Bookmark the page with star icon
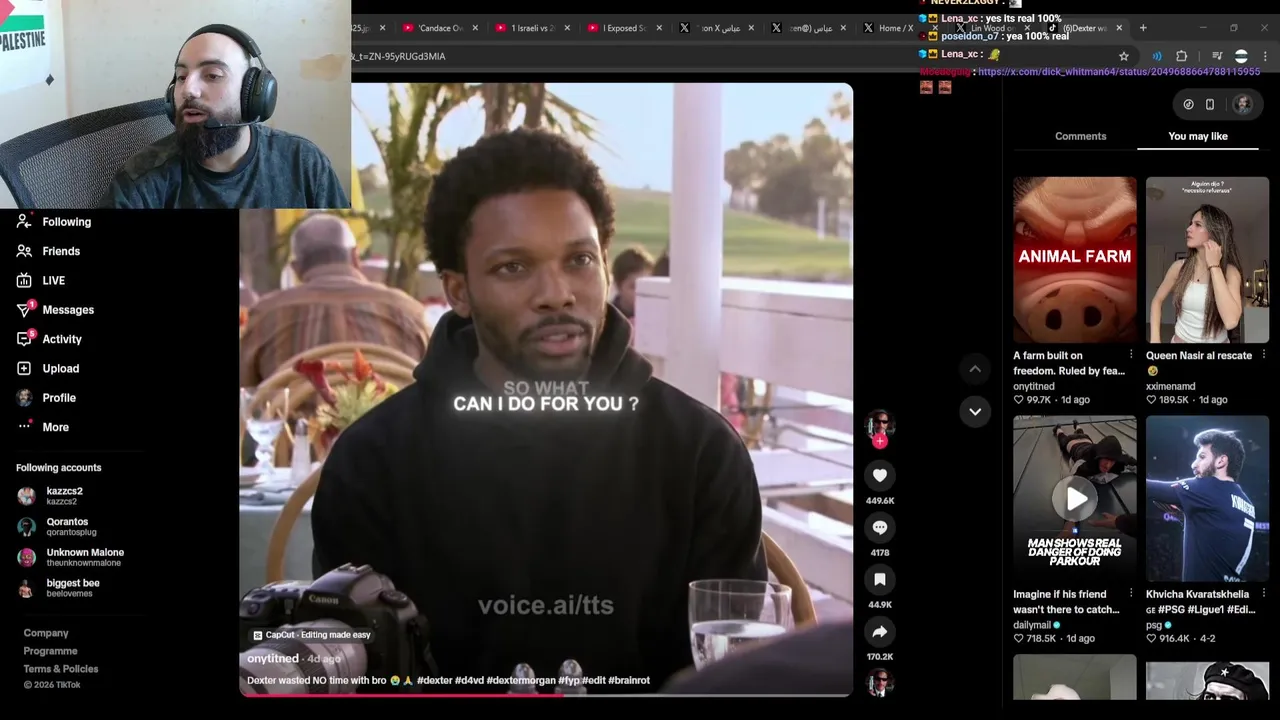This screenshot has width=1280, height=720. (1124, 56)
